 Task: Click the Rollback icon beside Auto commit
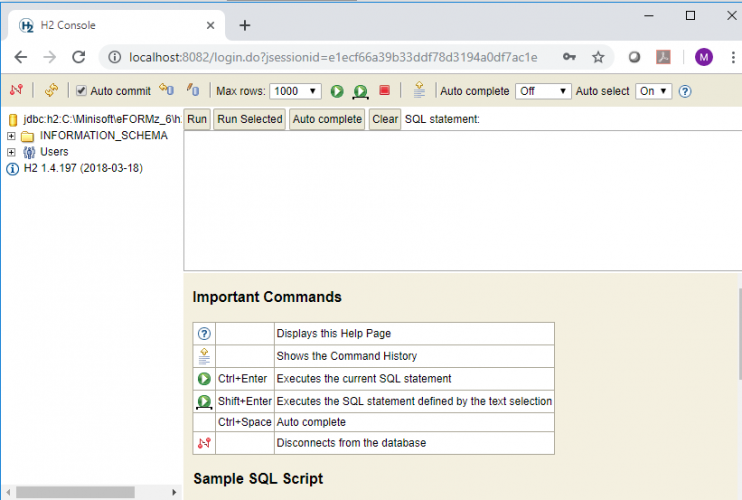(167, 91)
